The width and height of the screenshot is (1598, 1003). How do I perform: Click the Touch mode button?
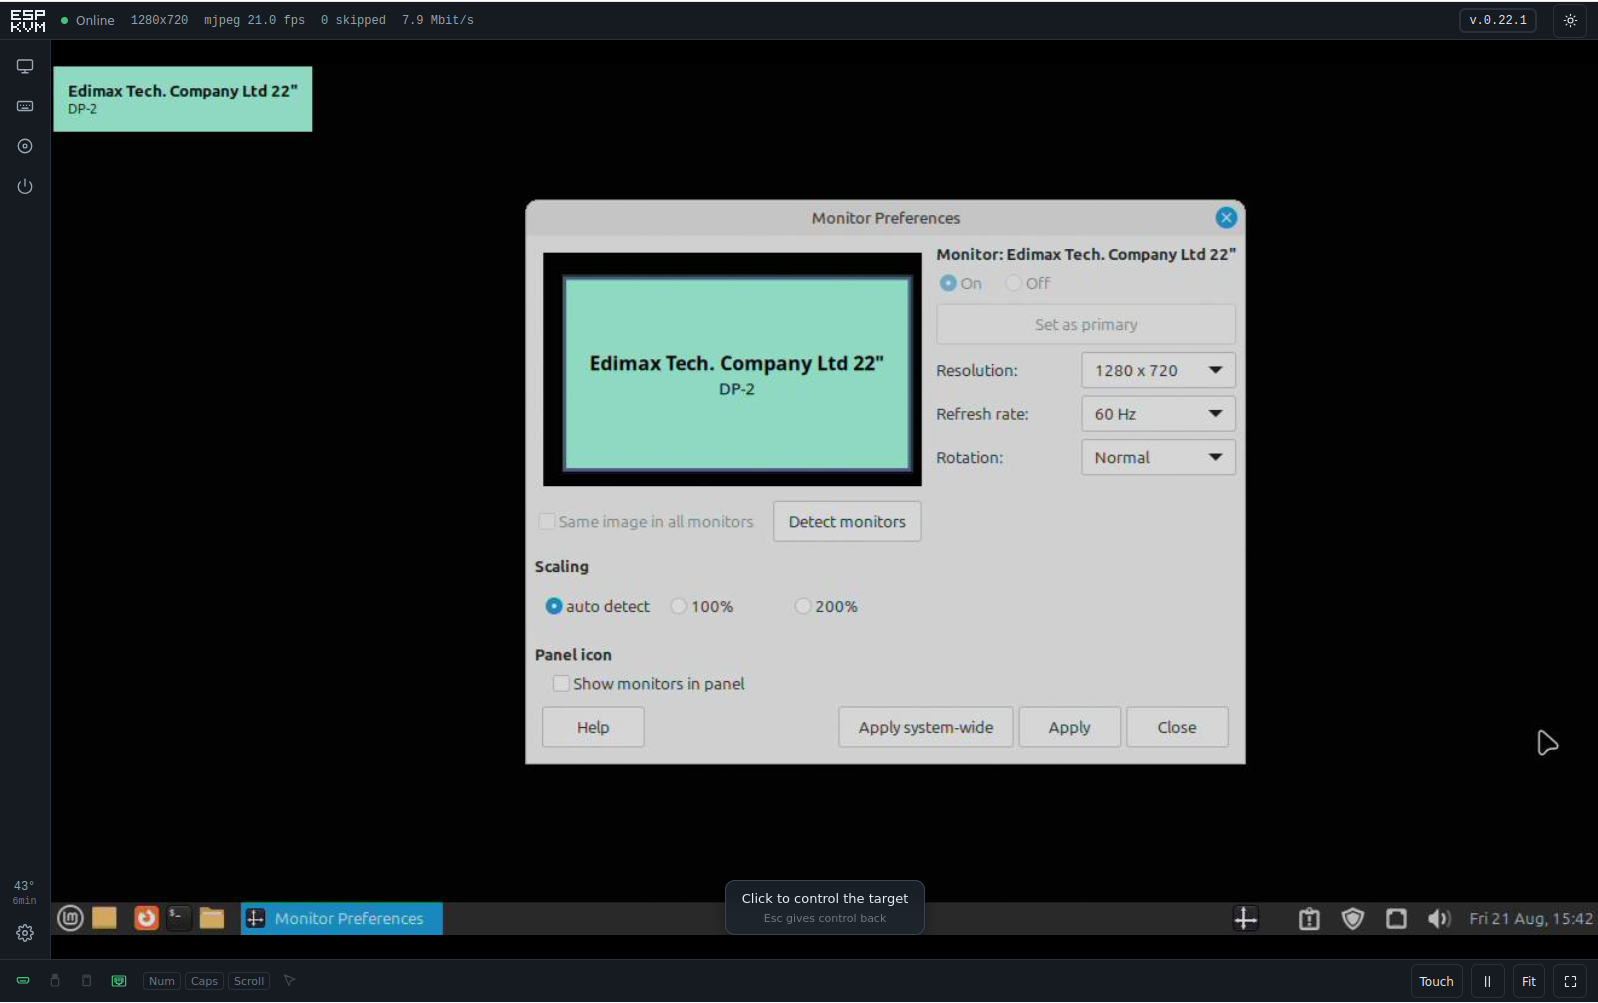1436,982
